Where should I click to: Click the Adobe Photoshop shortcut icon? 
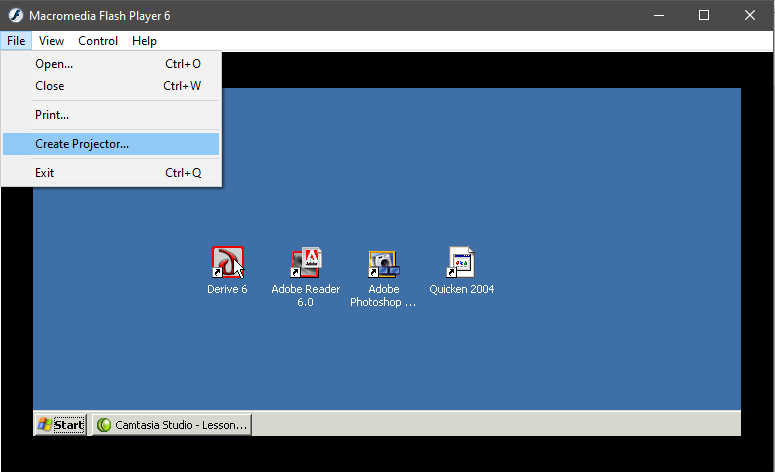(384, 264)
